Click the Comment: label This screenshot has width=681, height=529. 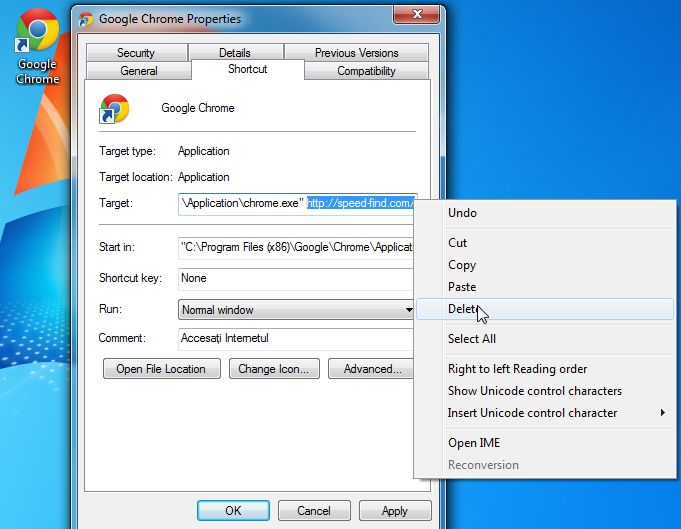point(122,338)
